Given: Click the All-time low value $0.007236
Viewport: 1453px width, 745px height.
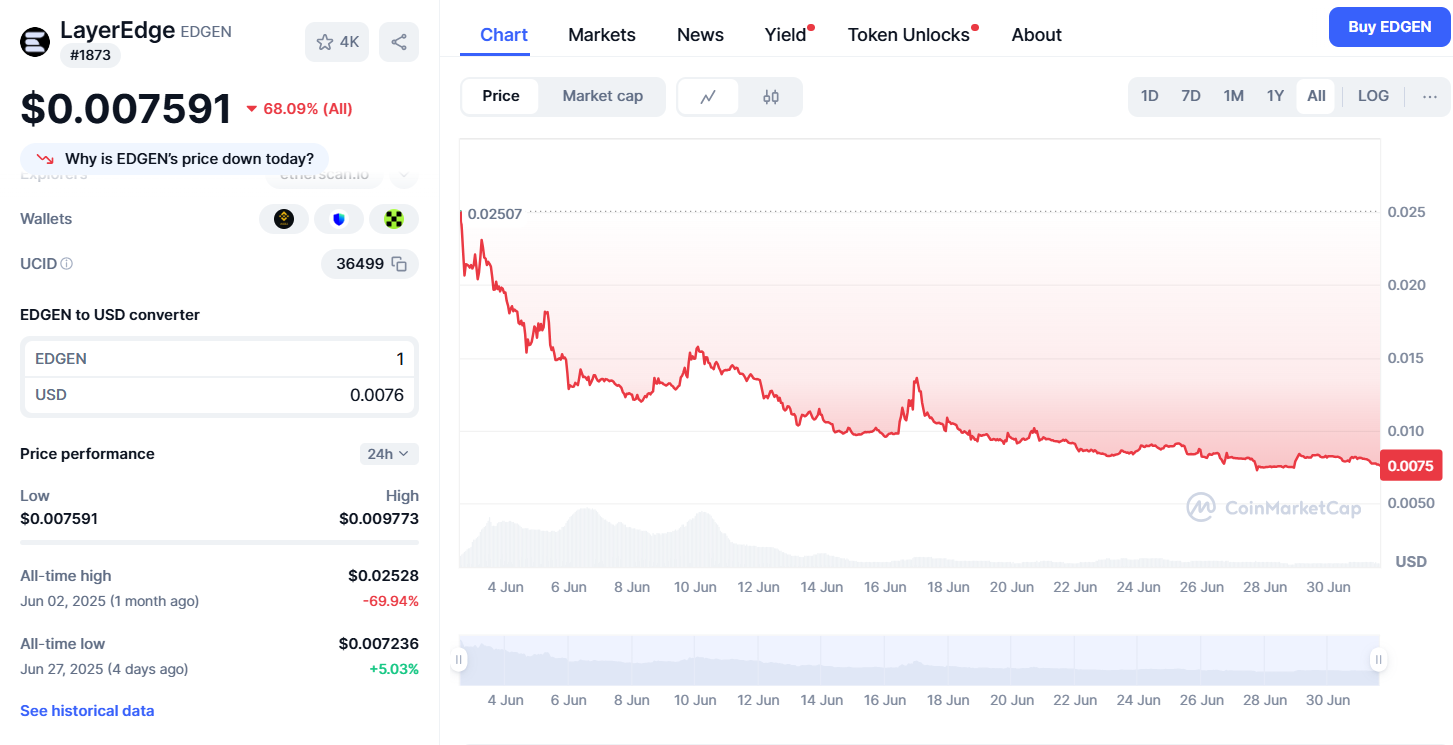Looking at the screenshot, I should (379, 644).
